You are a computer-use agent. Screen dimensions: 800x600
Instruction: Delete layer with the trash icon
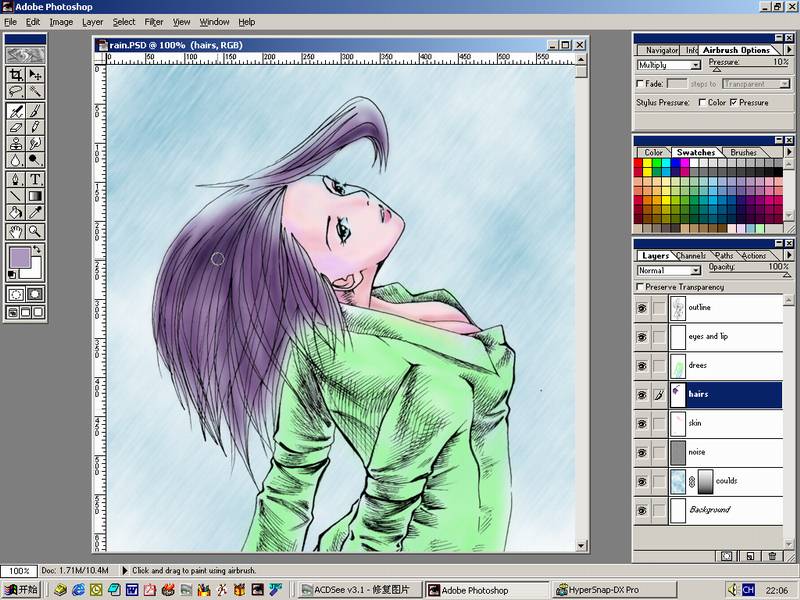pyautogui.click(x=772, y=556)
